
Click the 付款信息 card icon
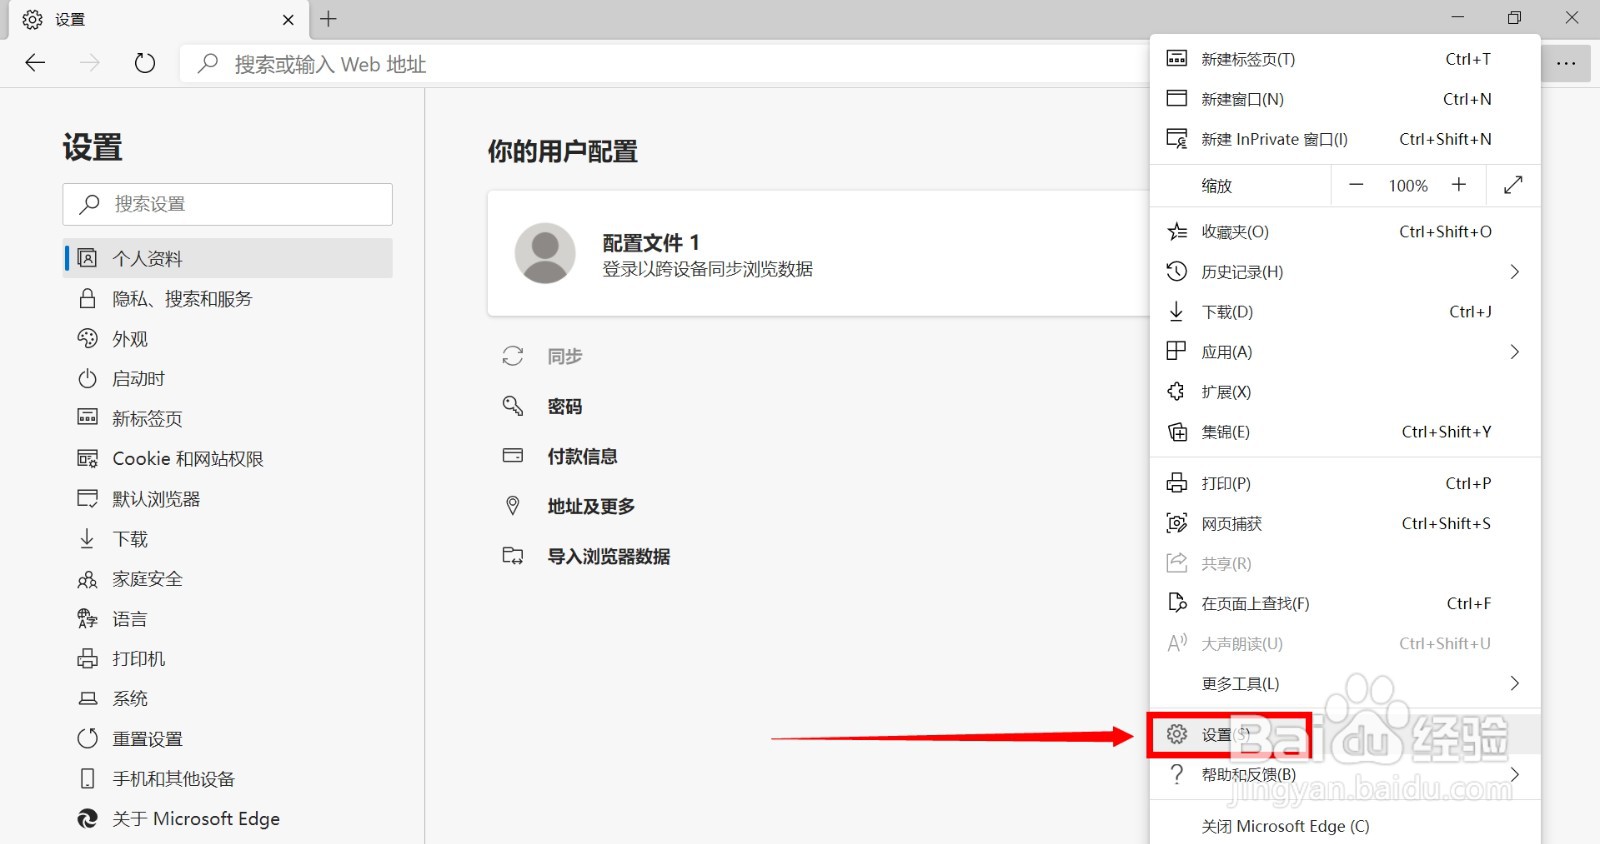pos(513,455)
